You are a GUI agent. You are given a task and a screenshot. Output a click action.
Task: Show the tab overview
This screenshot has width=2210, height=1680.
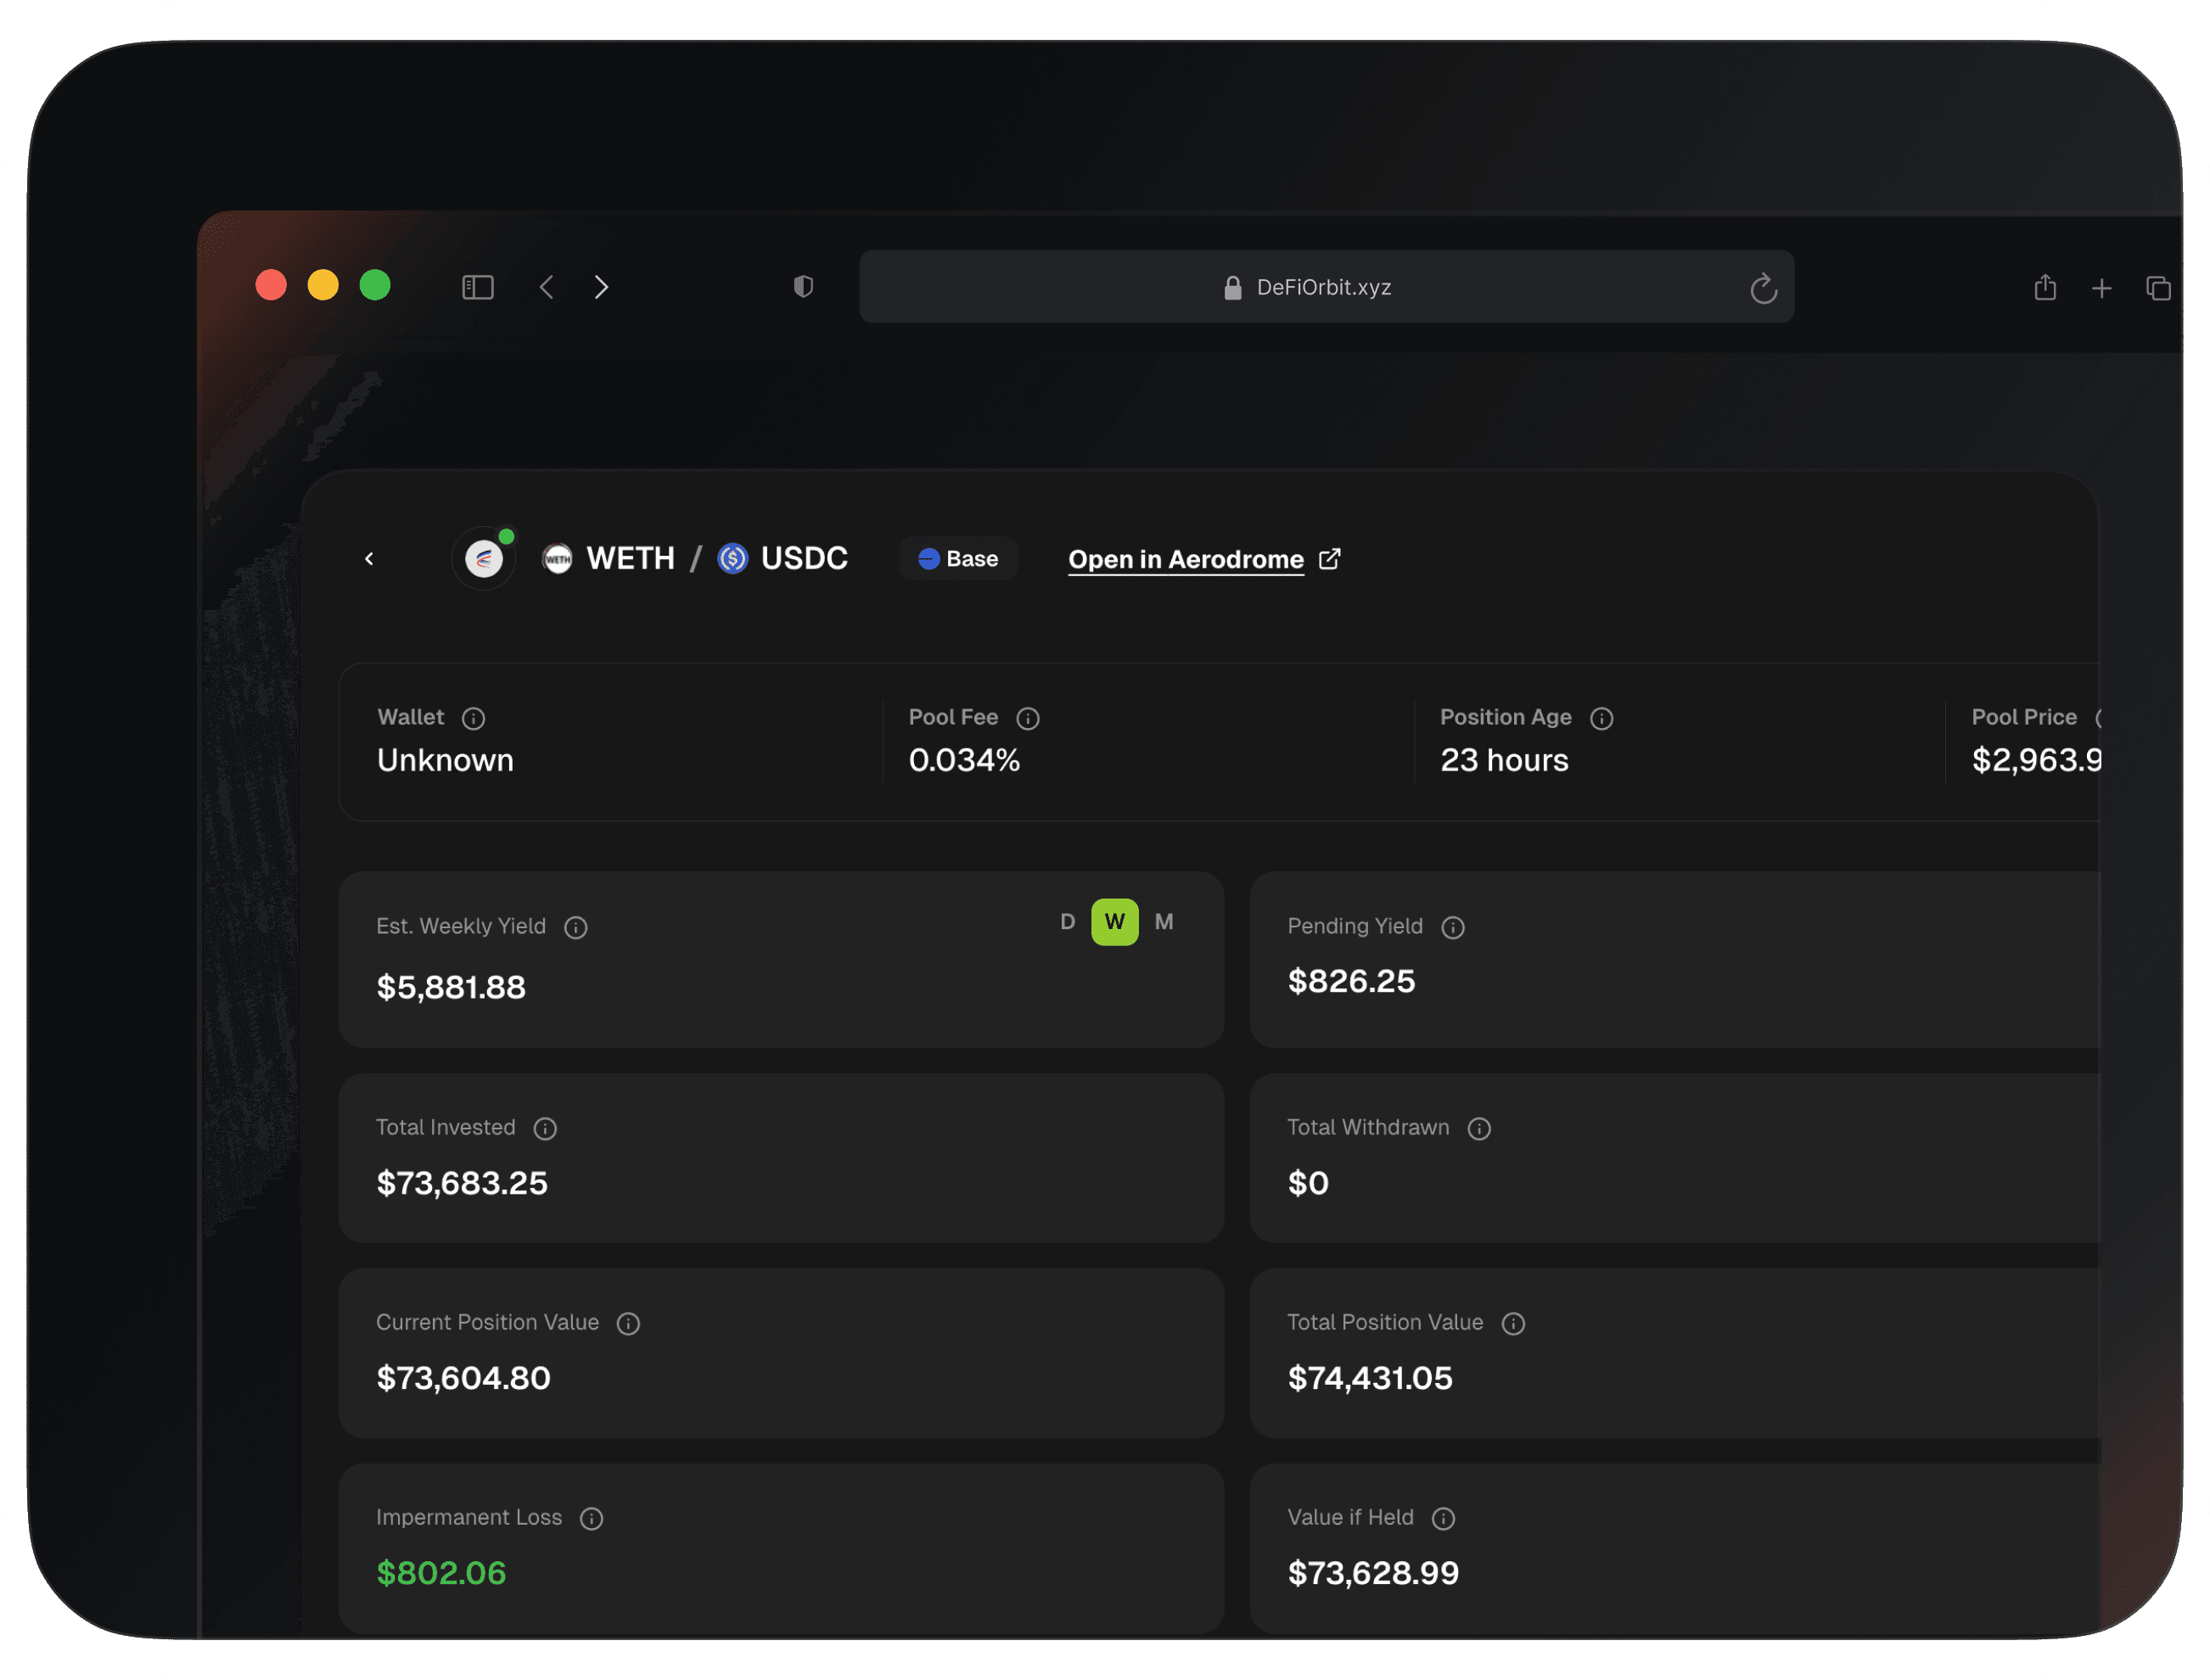2158,289
